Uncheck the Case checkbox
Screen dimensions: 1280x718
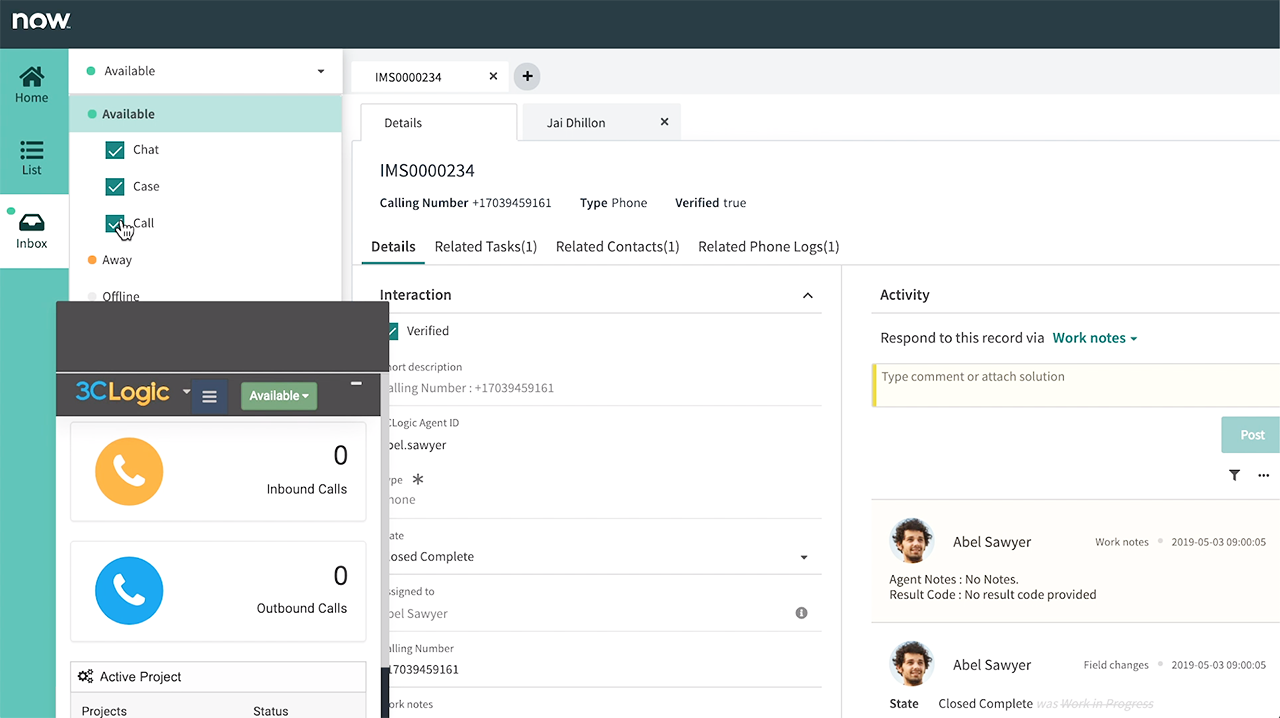tap(115, 187)
